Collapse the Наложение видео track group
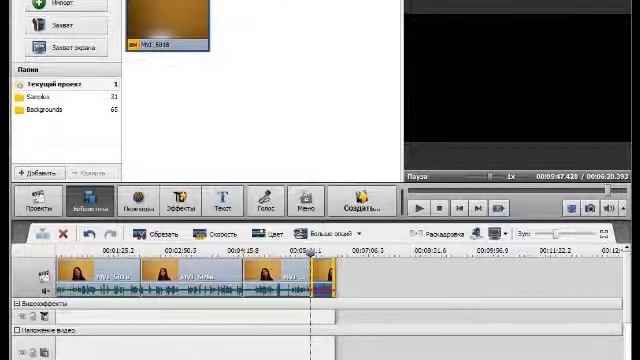This screenshot has height=360, width=640. pyautogui.click(x=17, y=330)
